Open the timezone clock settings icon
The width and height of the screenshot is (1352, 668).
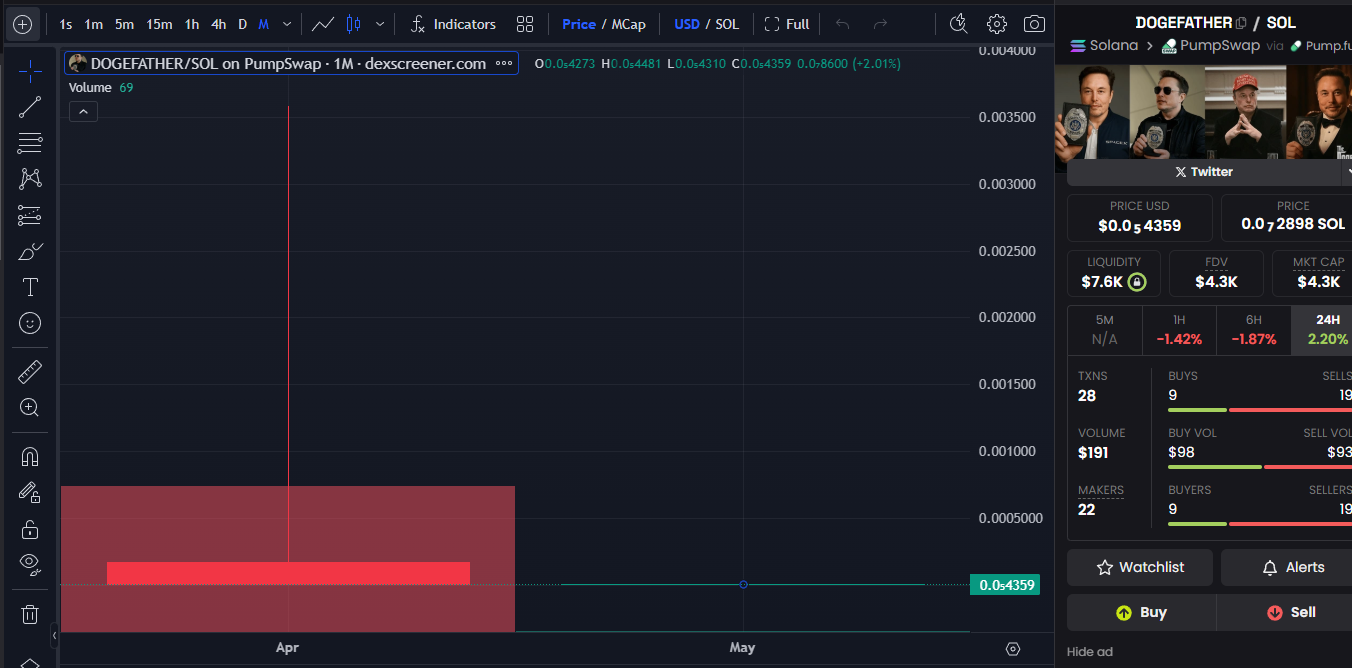coord(958,24)
